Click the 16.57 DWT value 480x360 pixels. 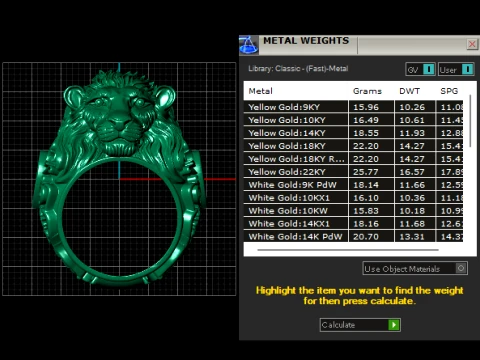coord(412,172)
